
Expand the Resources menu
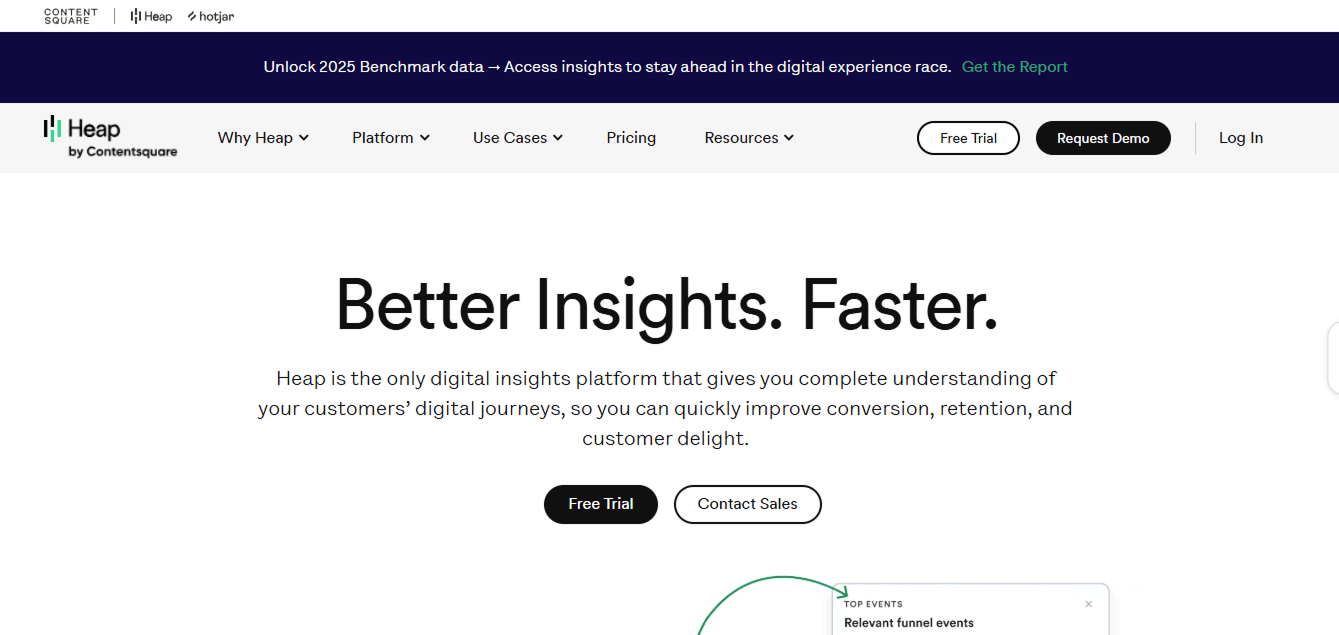[748, 138]
